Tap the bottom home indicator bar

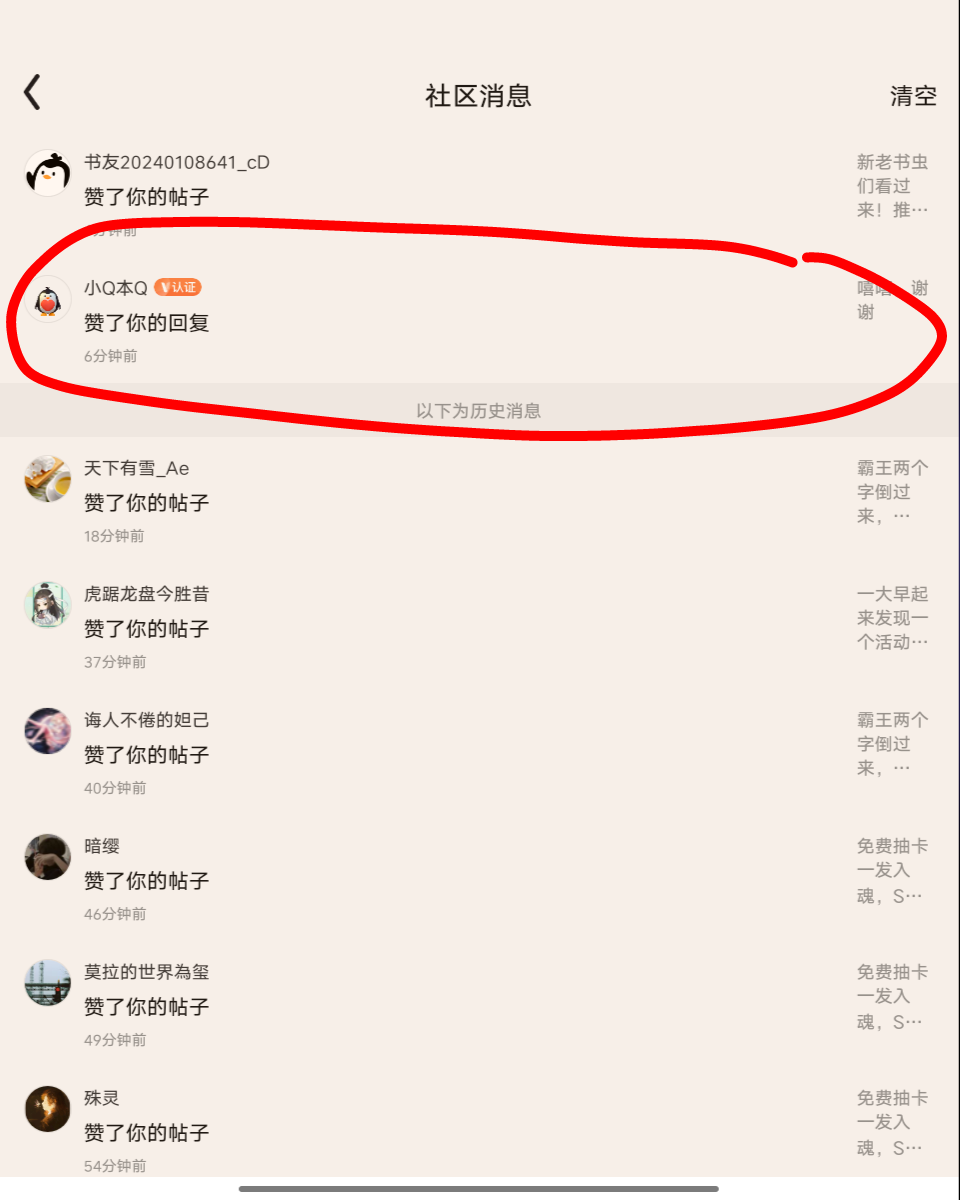click(x=479, y=1189)
